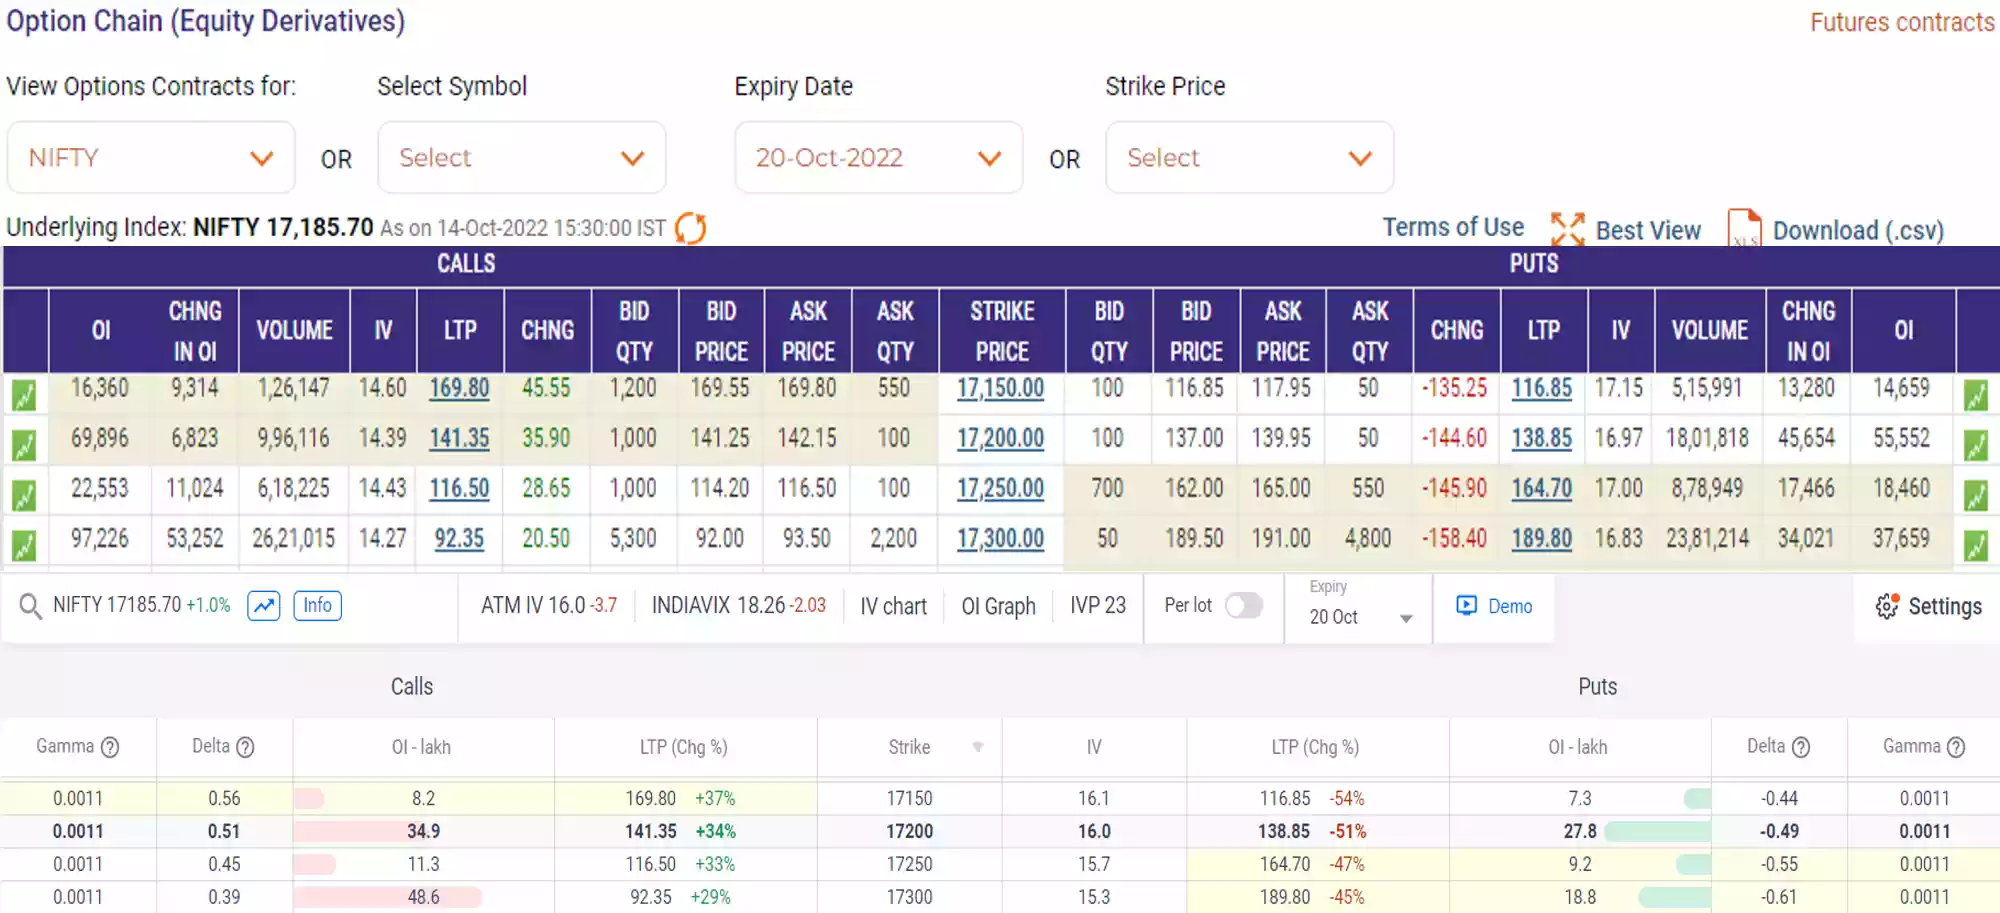Click puts LTP 116.85 link
The height and width of the screenshot is (913, 2000).
coord(1541,388)
